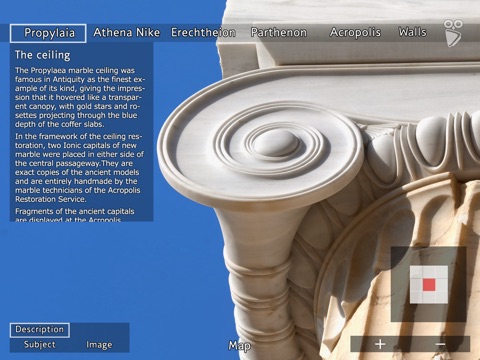The width and height of the screenshot is (480, 360).
Task: Open the Propylaia tab
Action: click(x=48, y=33)
